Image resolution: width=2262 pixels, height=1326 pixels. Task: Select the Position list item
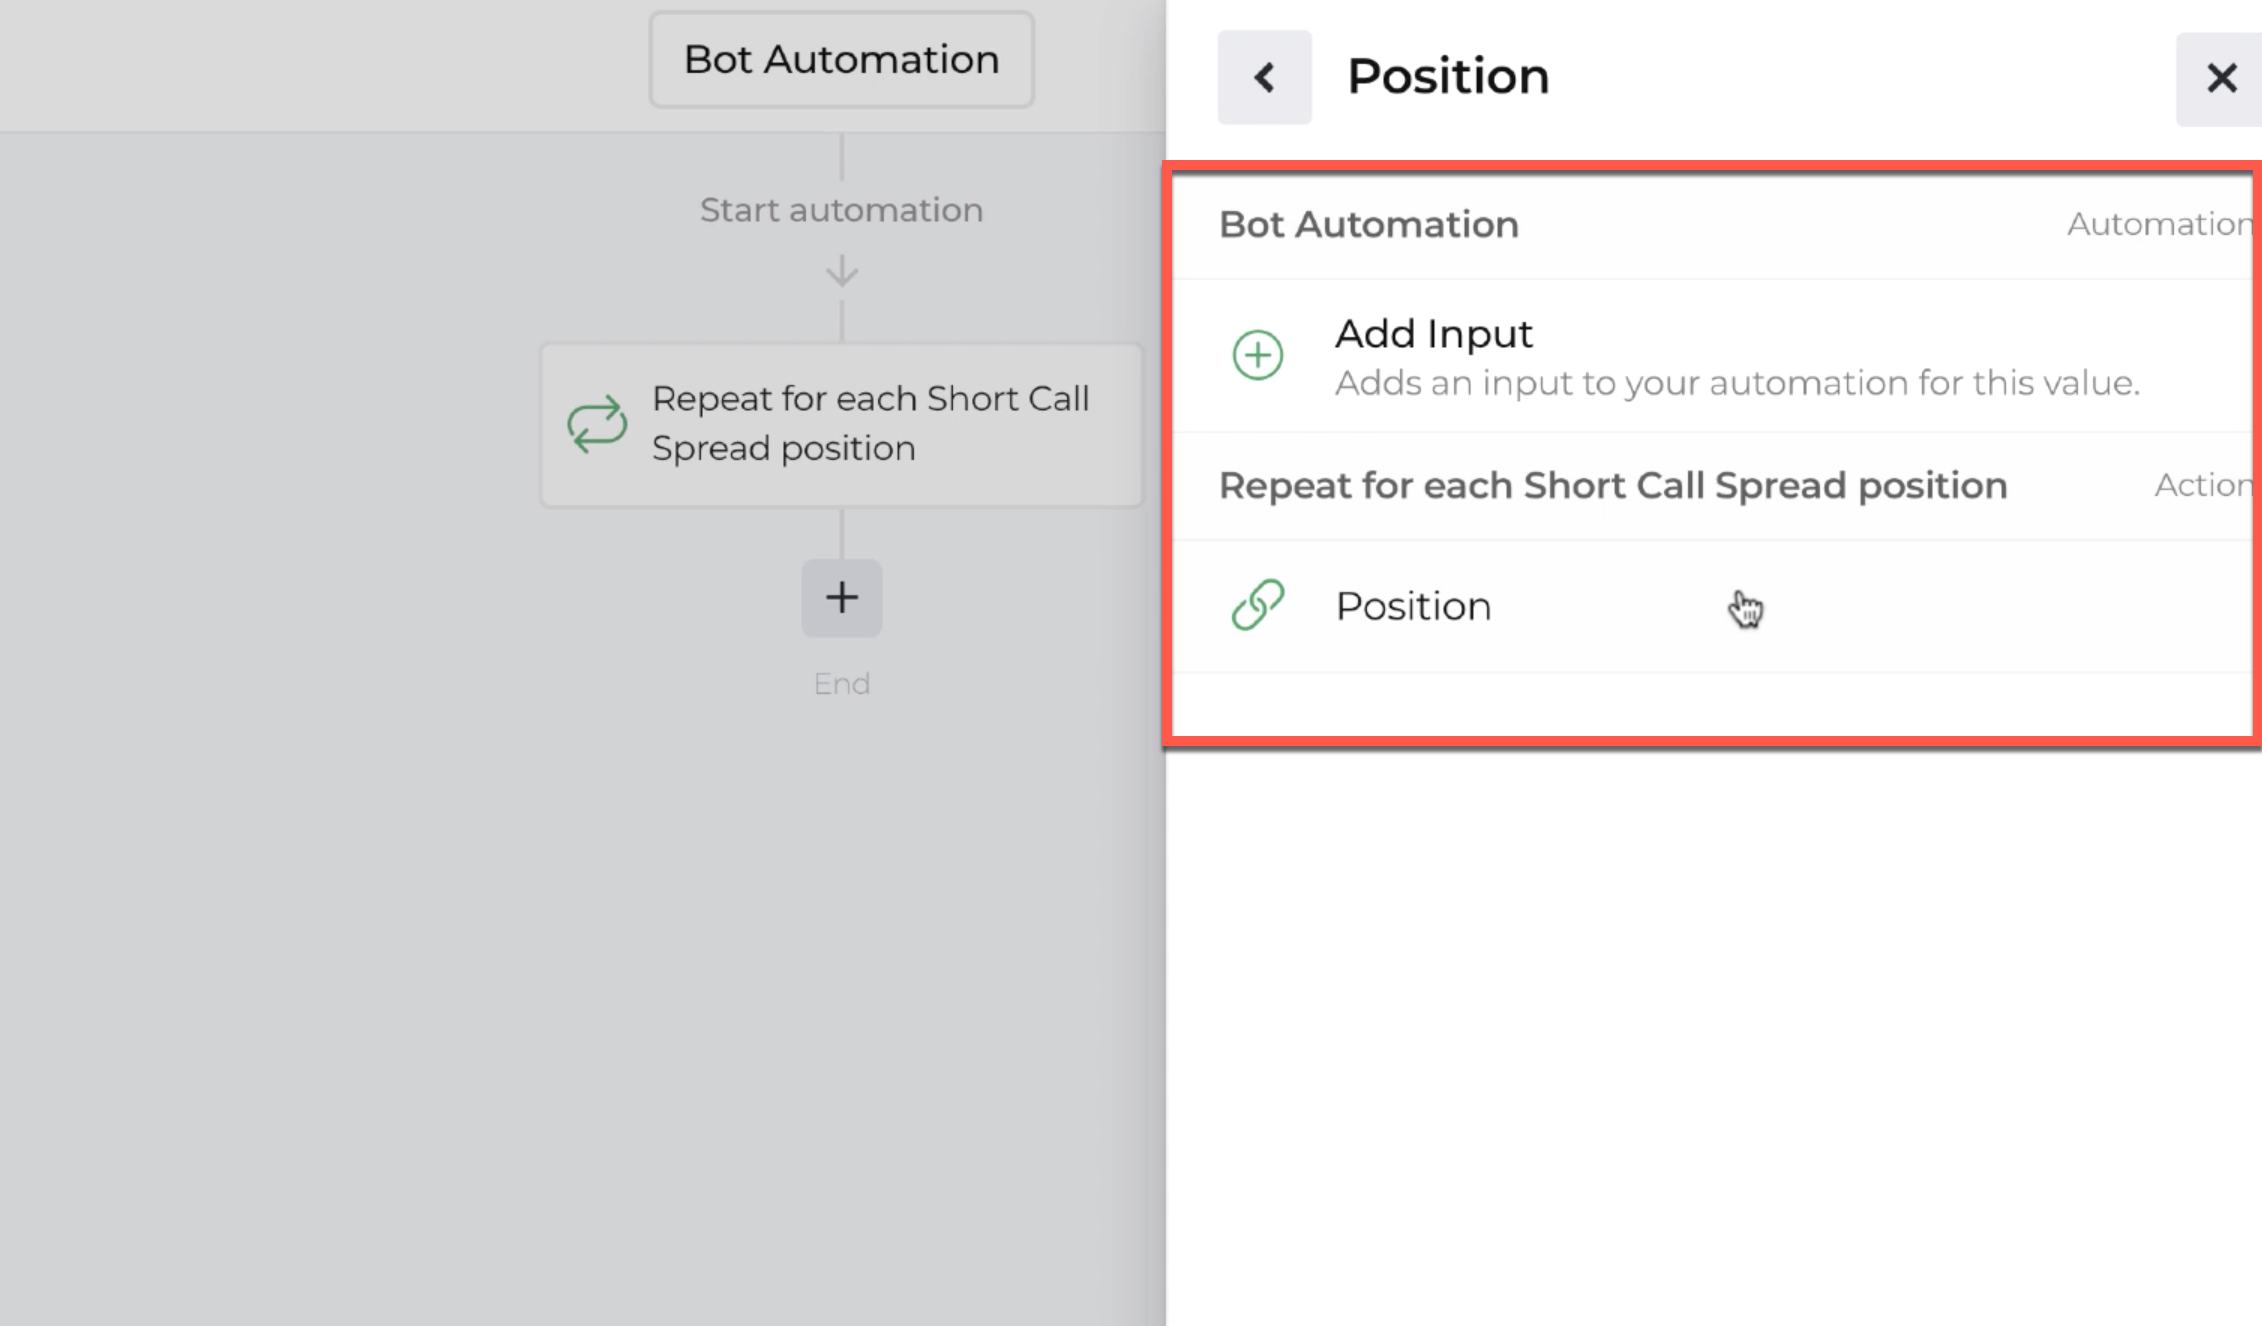click(x=1712, y=606)
